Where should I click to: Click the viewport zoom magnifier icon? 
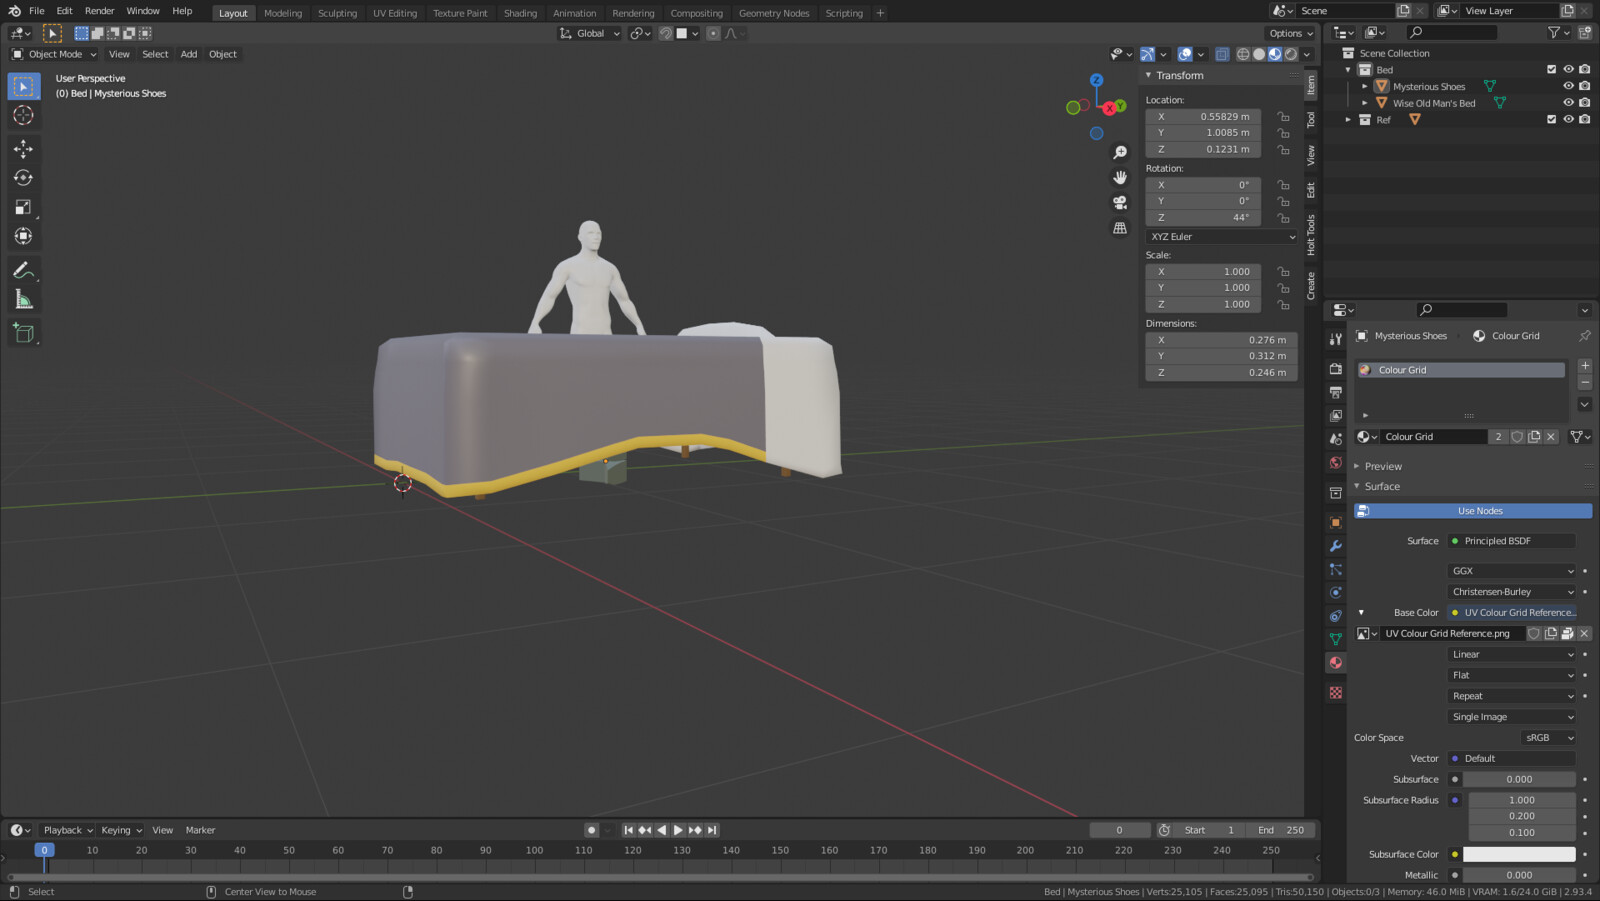tap(1120, 152)
